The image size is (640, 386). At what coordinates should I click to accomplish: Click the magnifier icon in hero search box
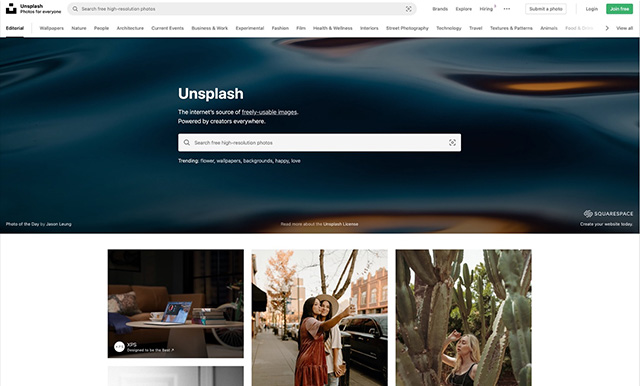[x=187, y=143]
